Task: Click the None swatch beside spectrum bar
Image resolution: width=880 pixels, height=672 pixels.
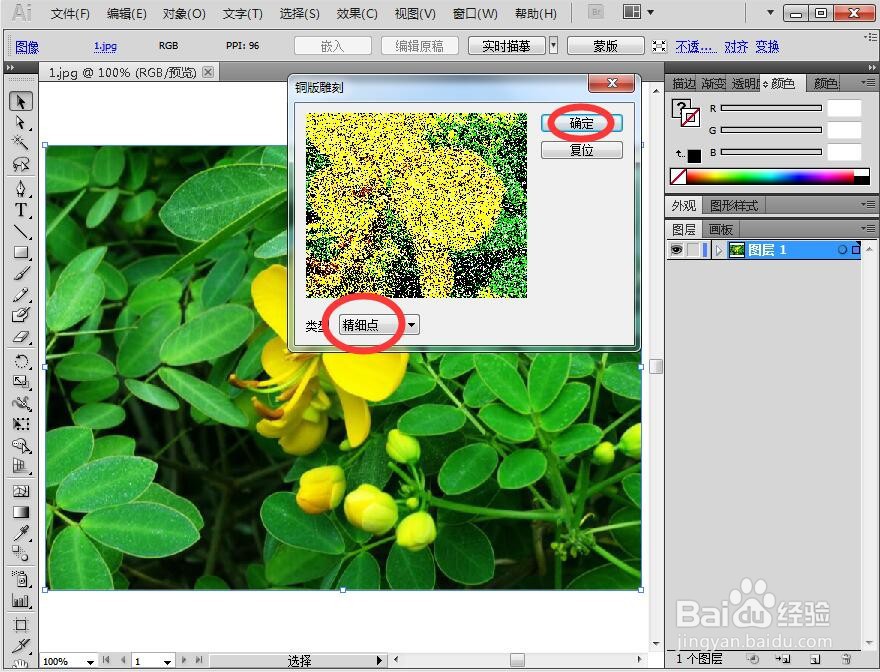Action: [x=678, y=176]
